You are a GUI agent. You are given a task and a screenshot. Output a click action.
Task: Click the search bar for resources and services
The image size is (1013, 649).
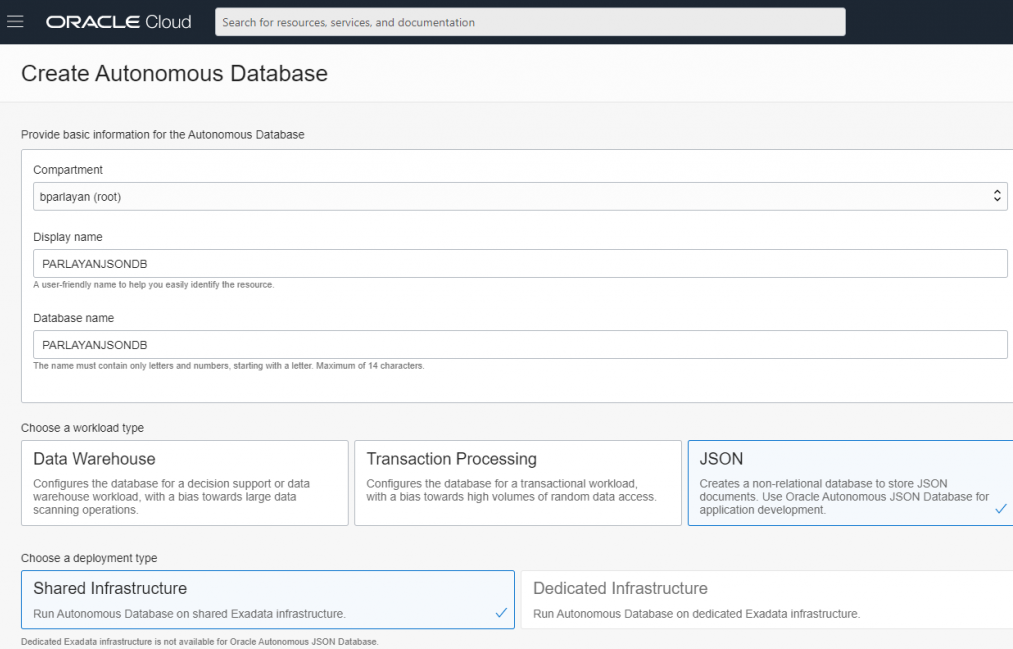pos(530,22)
